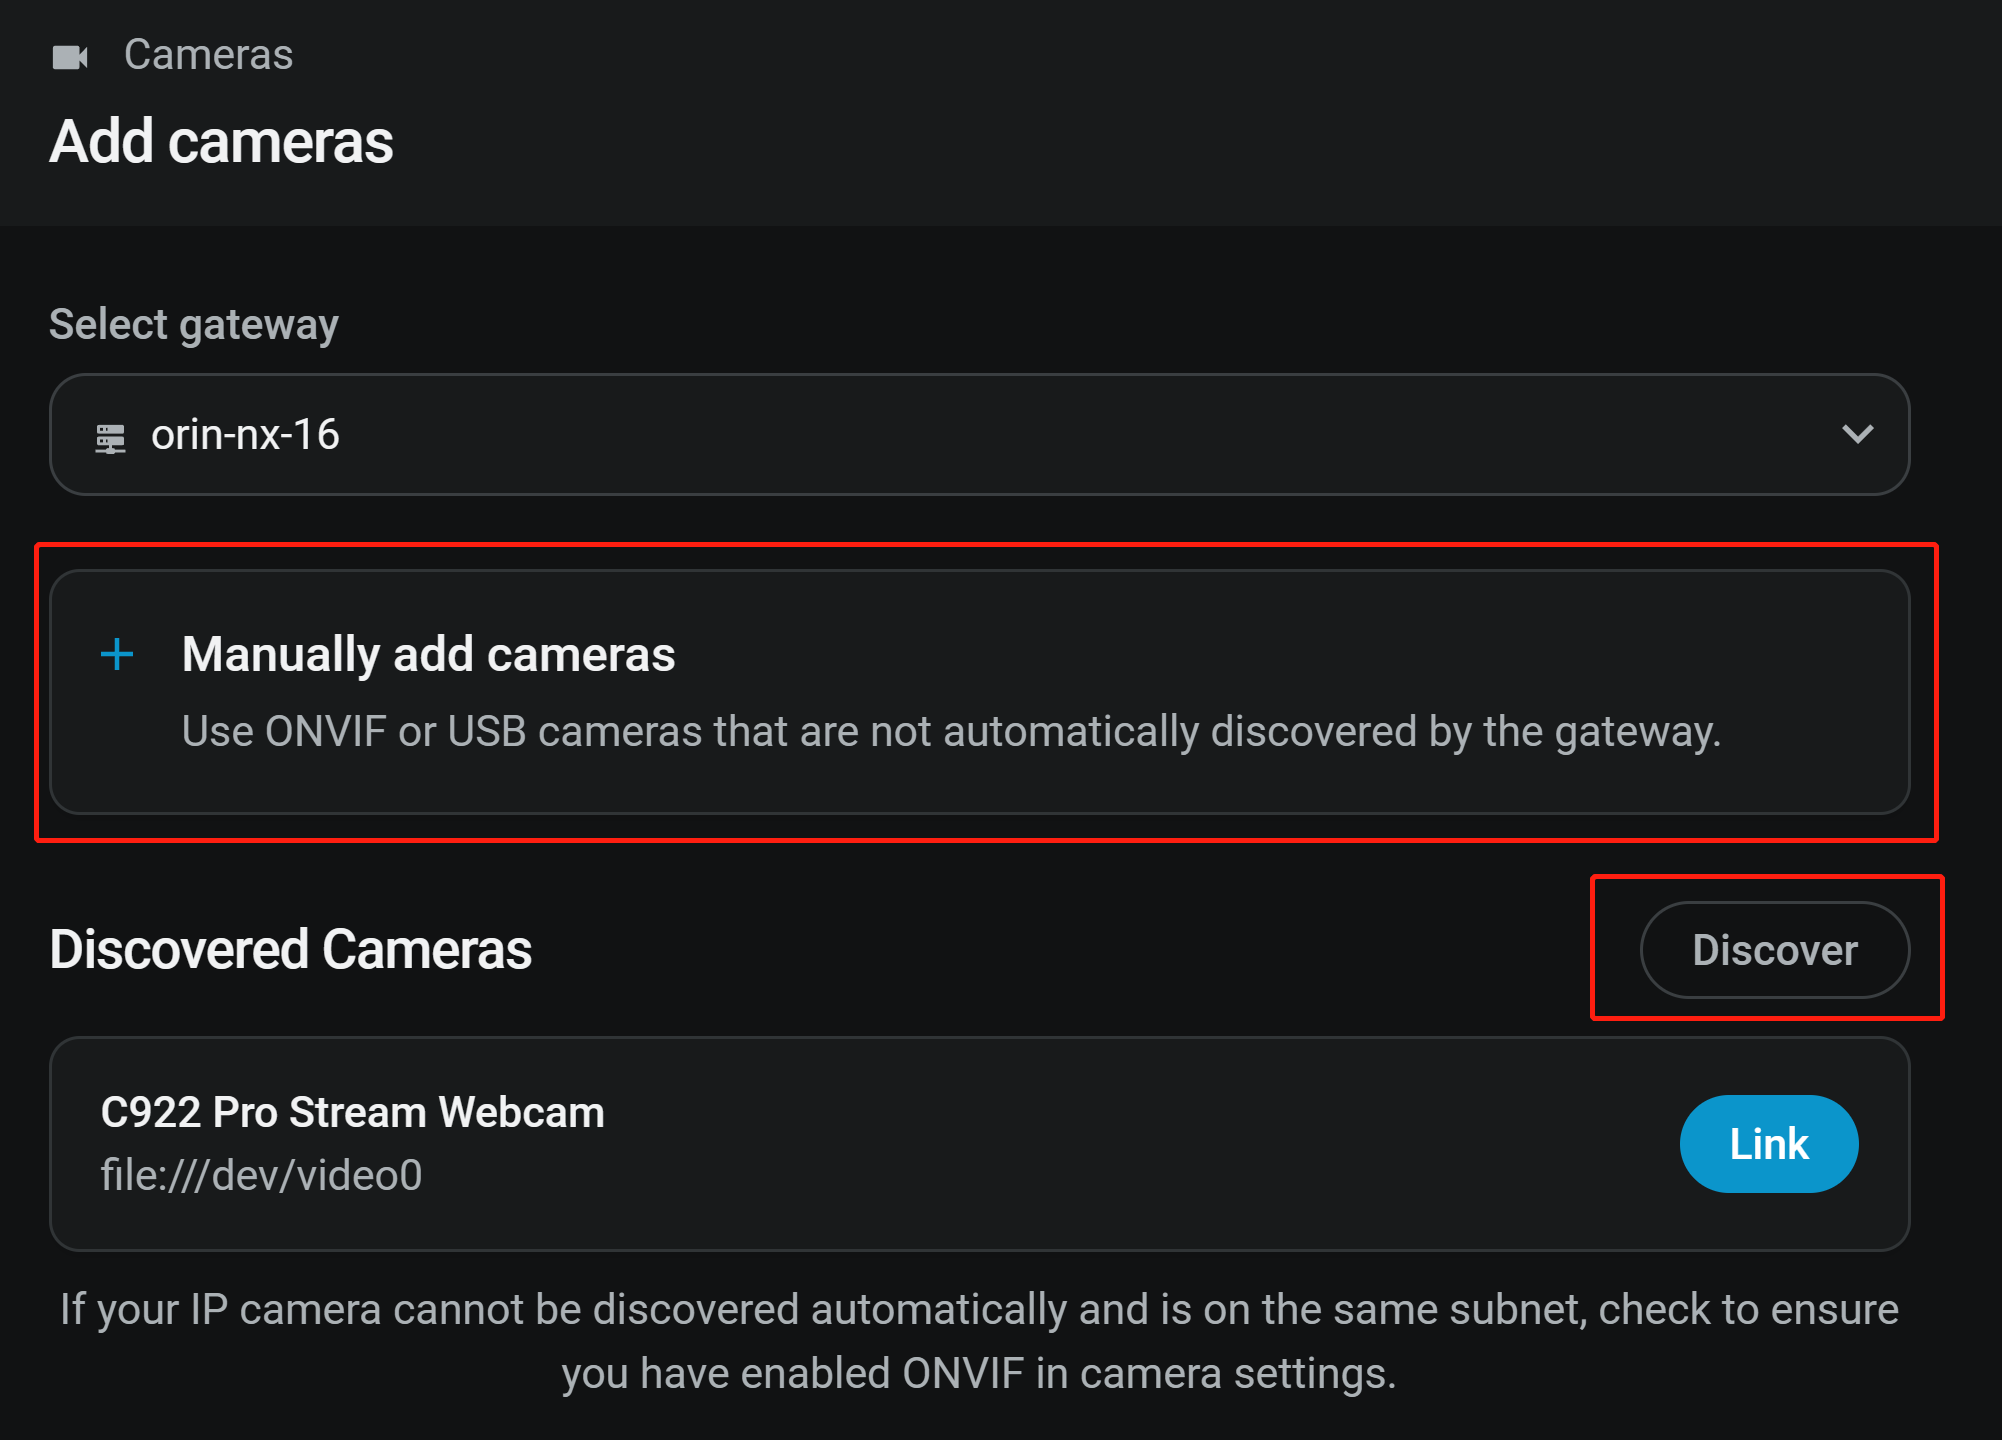2002x1440 pixels.
Task: Select the orin-nx-16 gateway text
Action: point(245,435)
